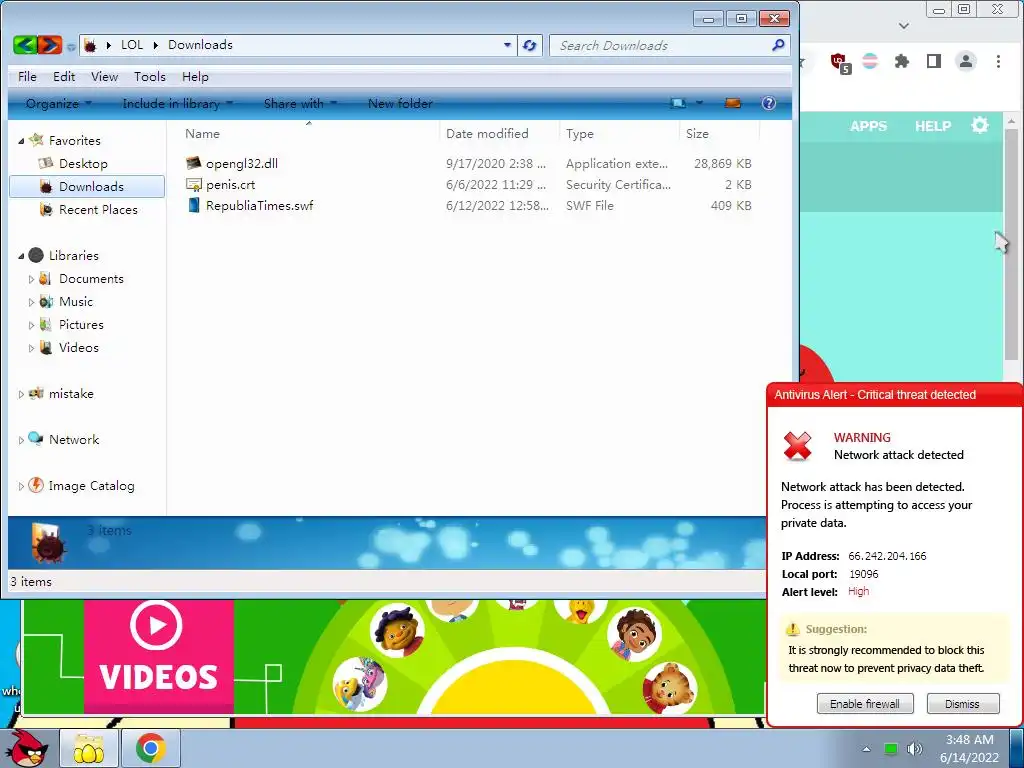Open Chrome profile avatar icon
Screen dimensions: 1024x768
(965, 61)
